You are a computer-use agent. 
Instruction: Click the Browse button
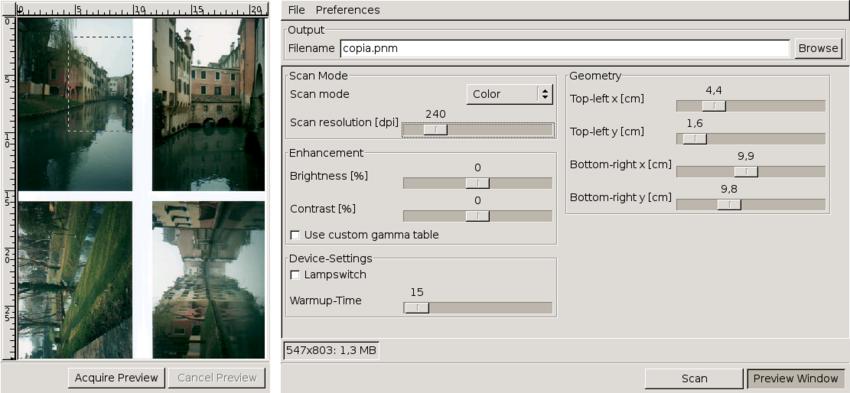coord(818,48)
